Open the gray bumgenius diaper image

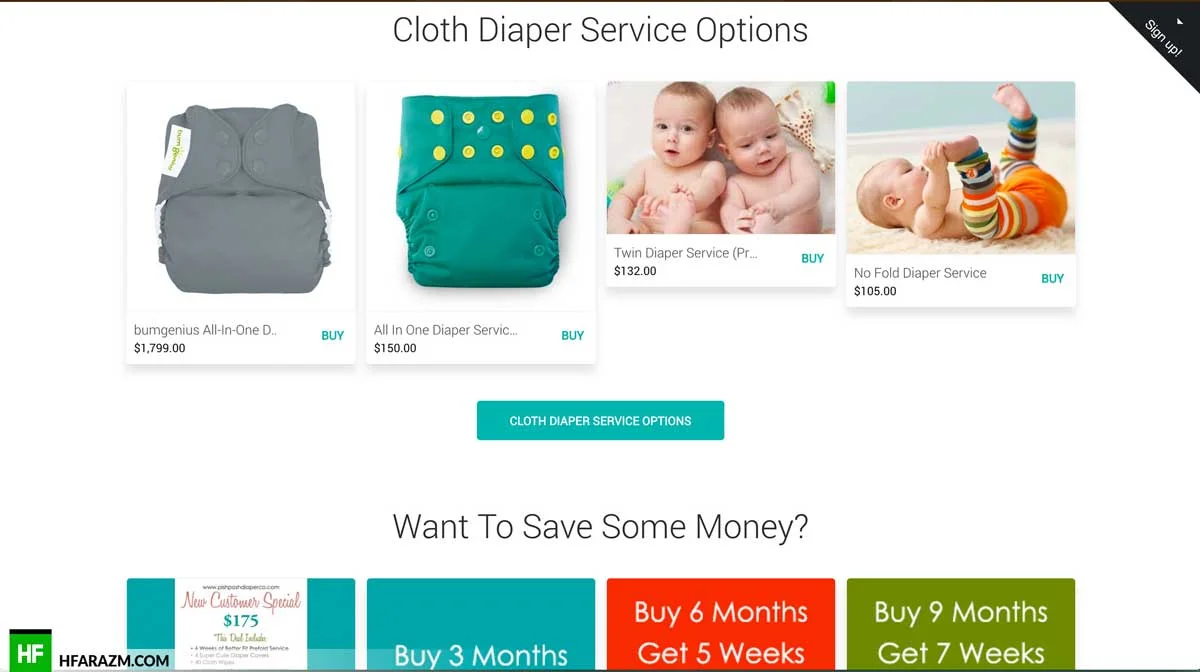coord(241,197)
